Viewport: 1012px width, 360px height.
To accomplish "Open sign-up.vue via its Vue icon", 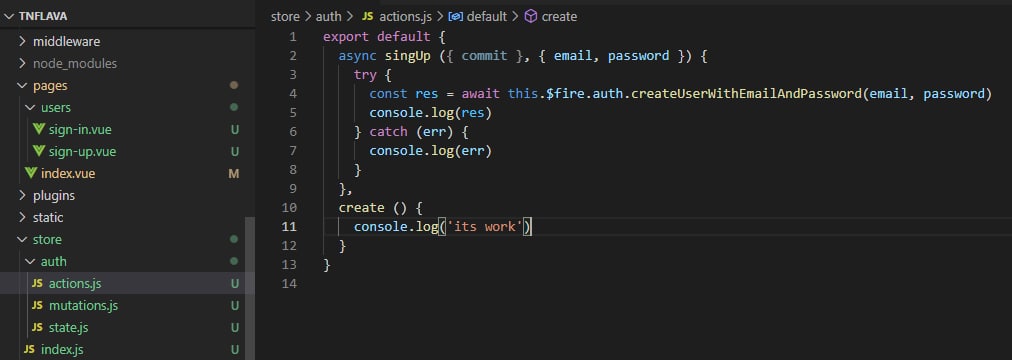I will coord(38,152).
